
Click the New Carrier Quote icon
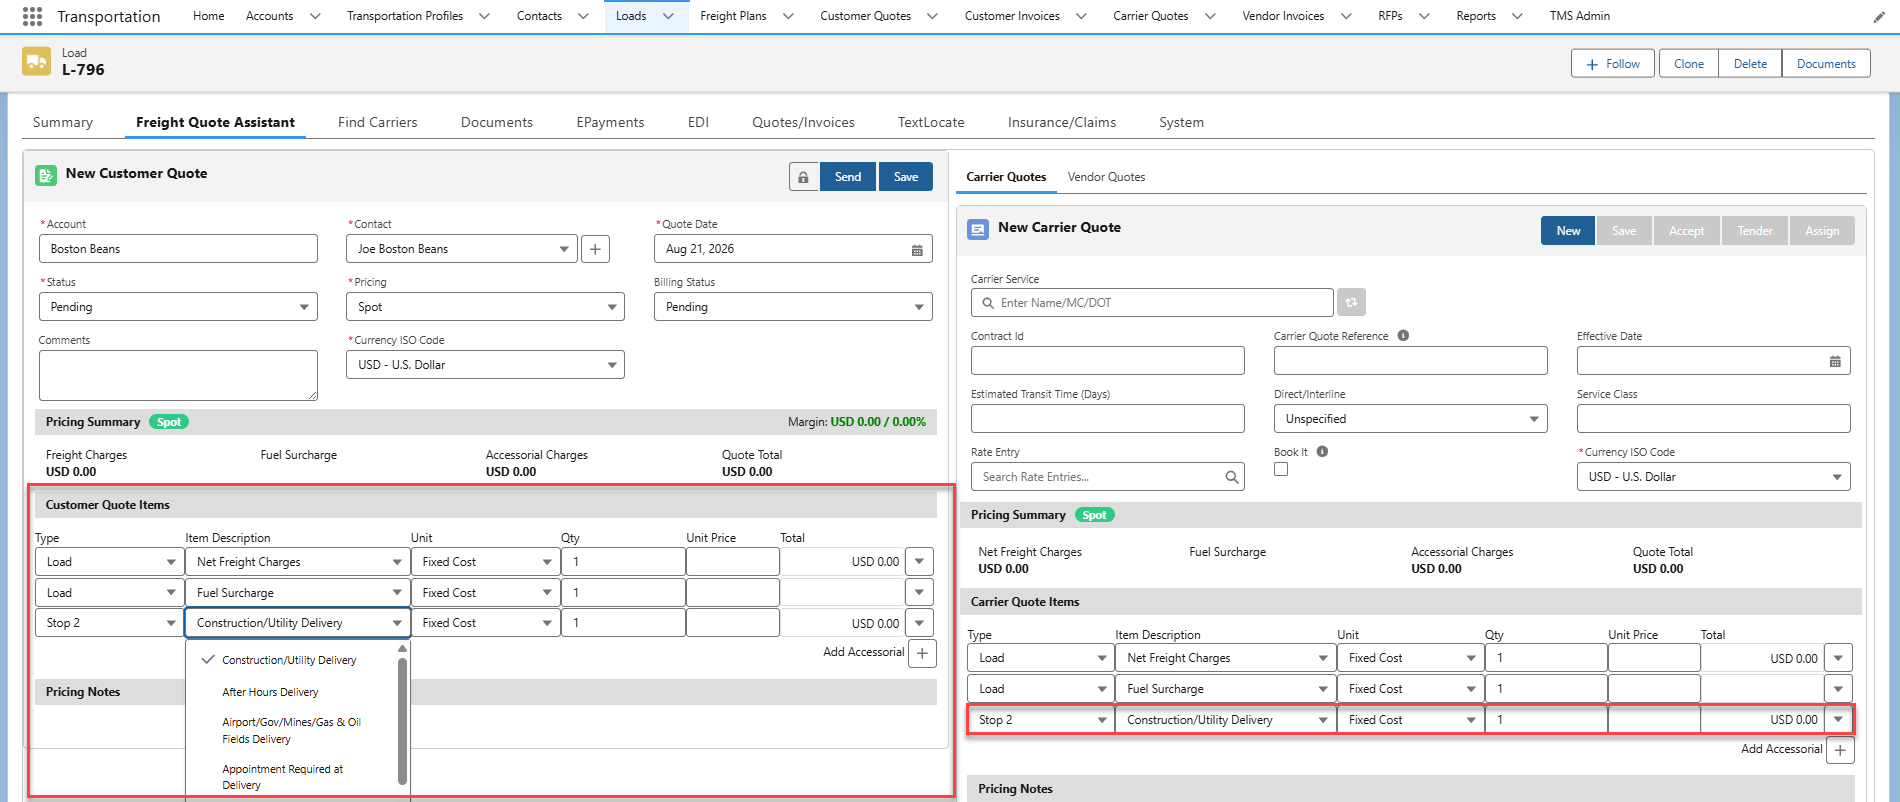[978, 229]
